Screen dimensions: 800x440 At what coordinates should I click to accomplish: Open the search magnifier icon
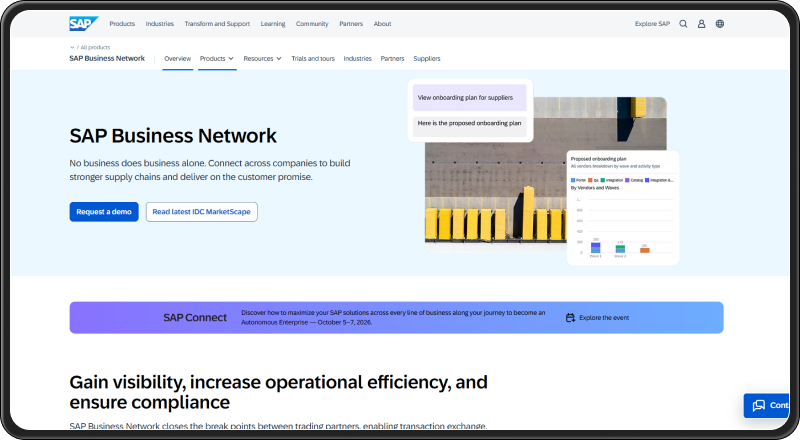683,23
